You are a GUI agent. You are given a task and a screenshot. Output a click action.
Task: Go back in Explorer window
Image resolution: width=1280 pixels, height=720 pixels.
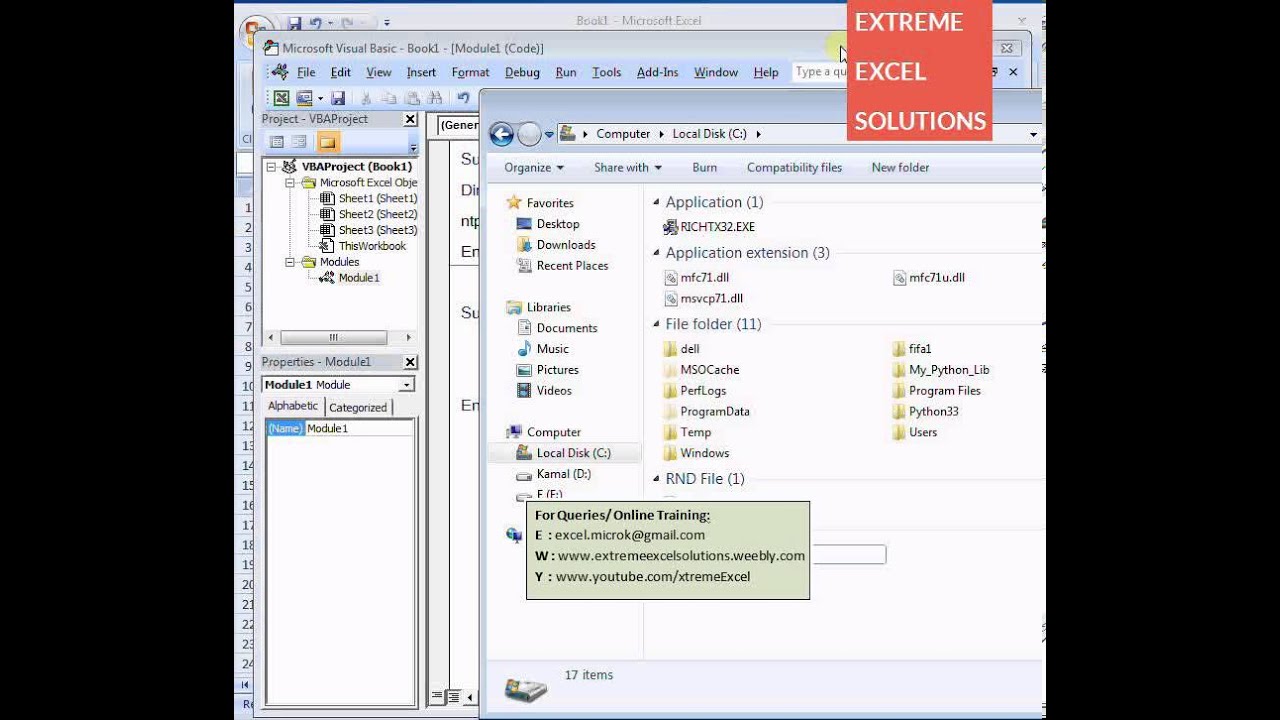tap(502, 134)
